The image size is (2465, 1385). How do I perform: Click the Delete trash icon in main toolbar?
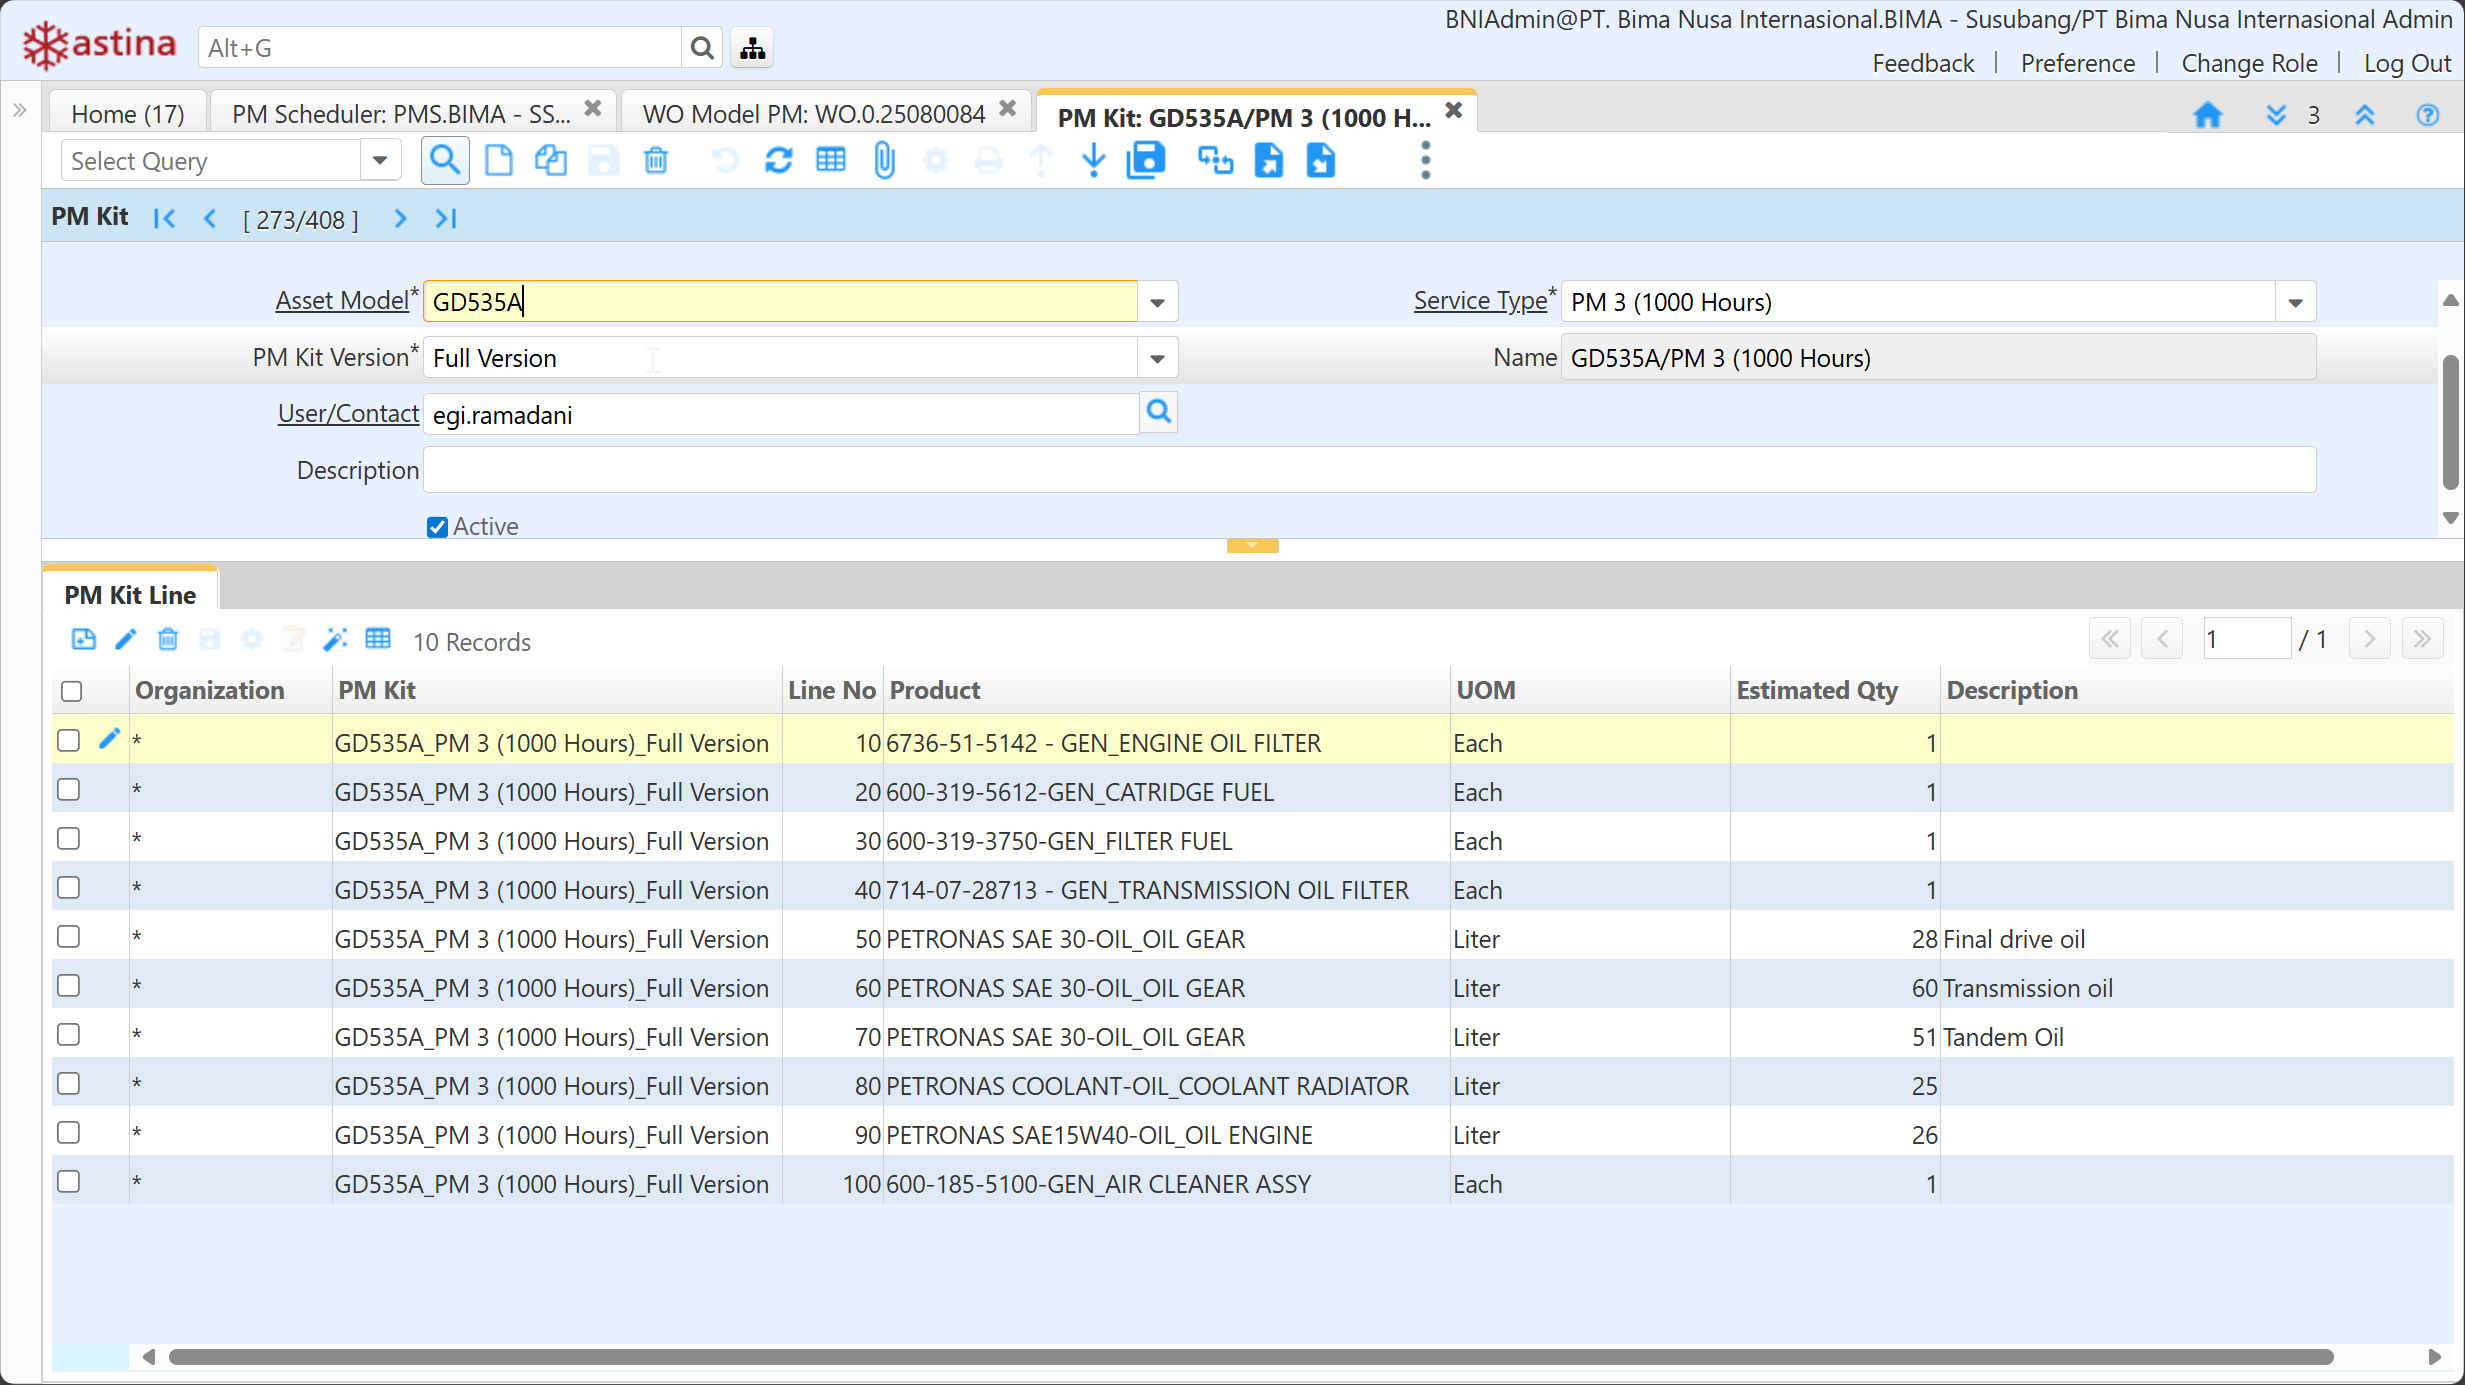(656, 161)
